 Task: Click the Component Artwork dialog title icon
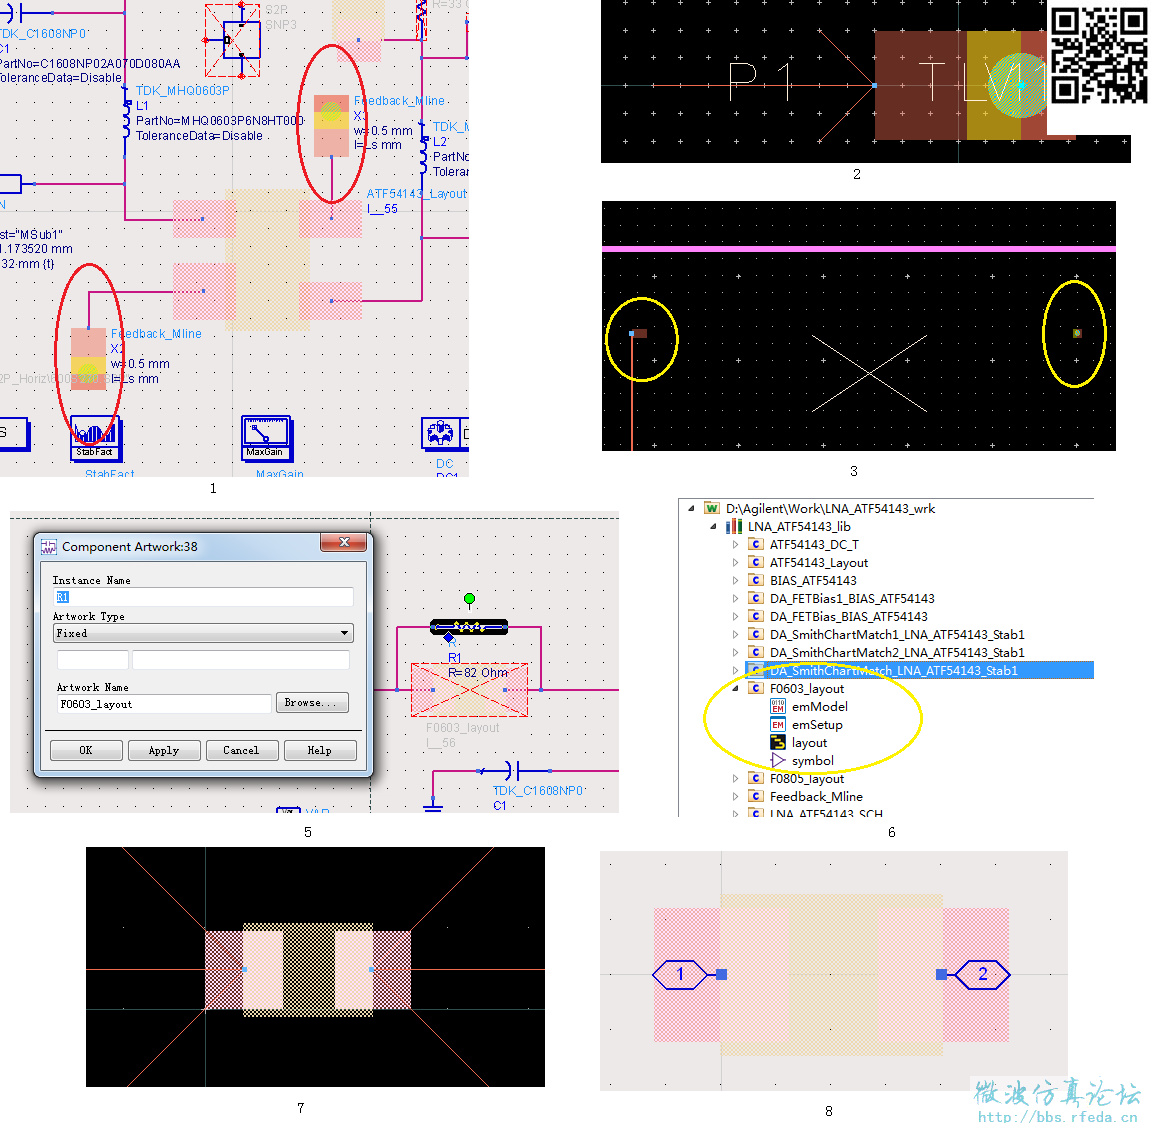(x=49, y=546)
